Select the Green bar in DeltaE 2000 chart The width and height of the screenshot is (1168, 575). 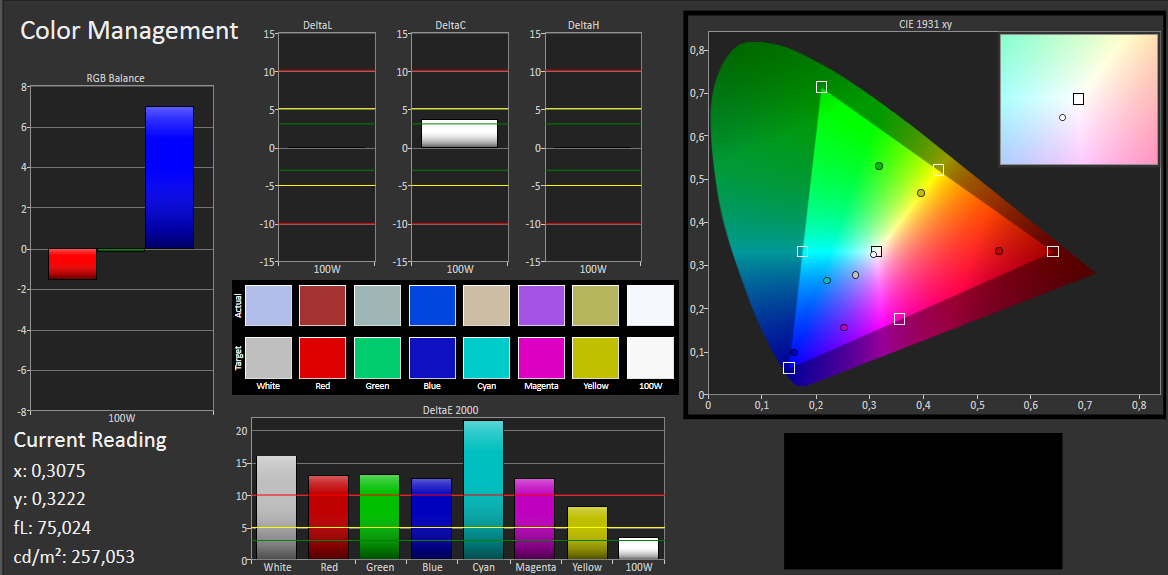click(380, 517)
